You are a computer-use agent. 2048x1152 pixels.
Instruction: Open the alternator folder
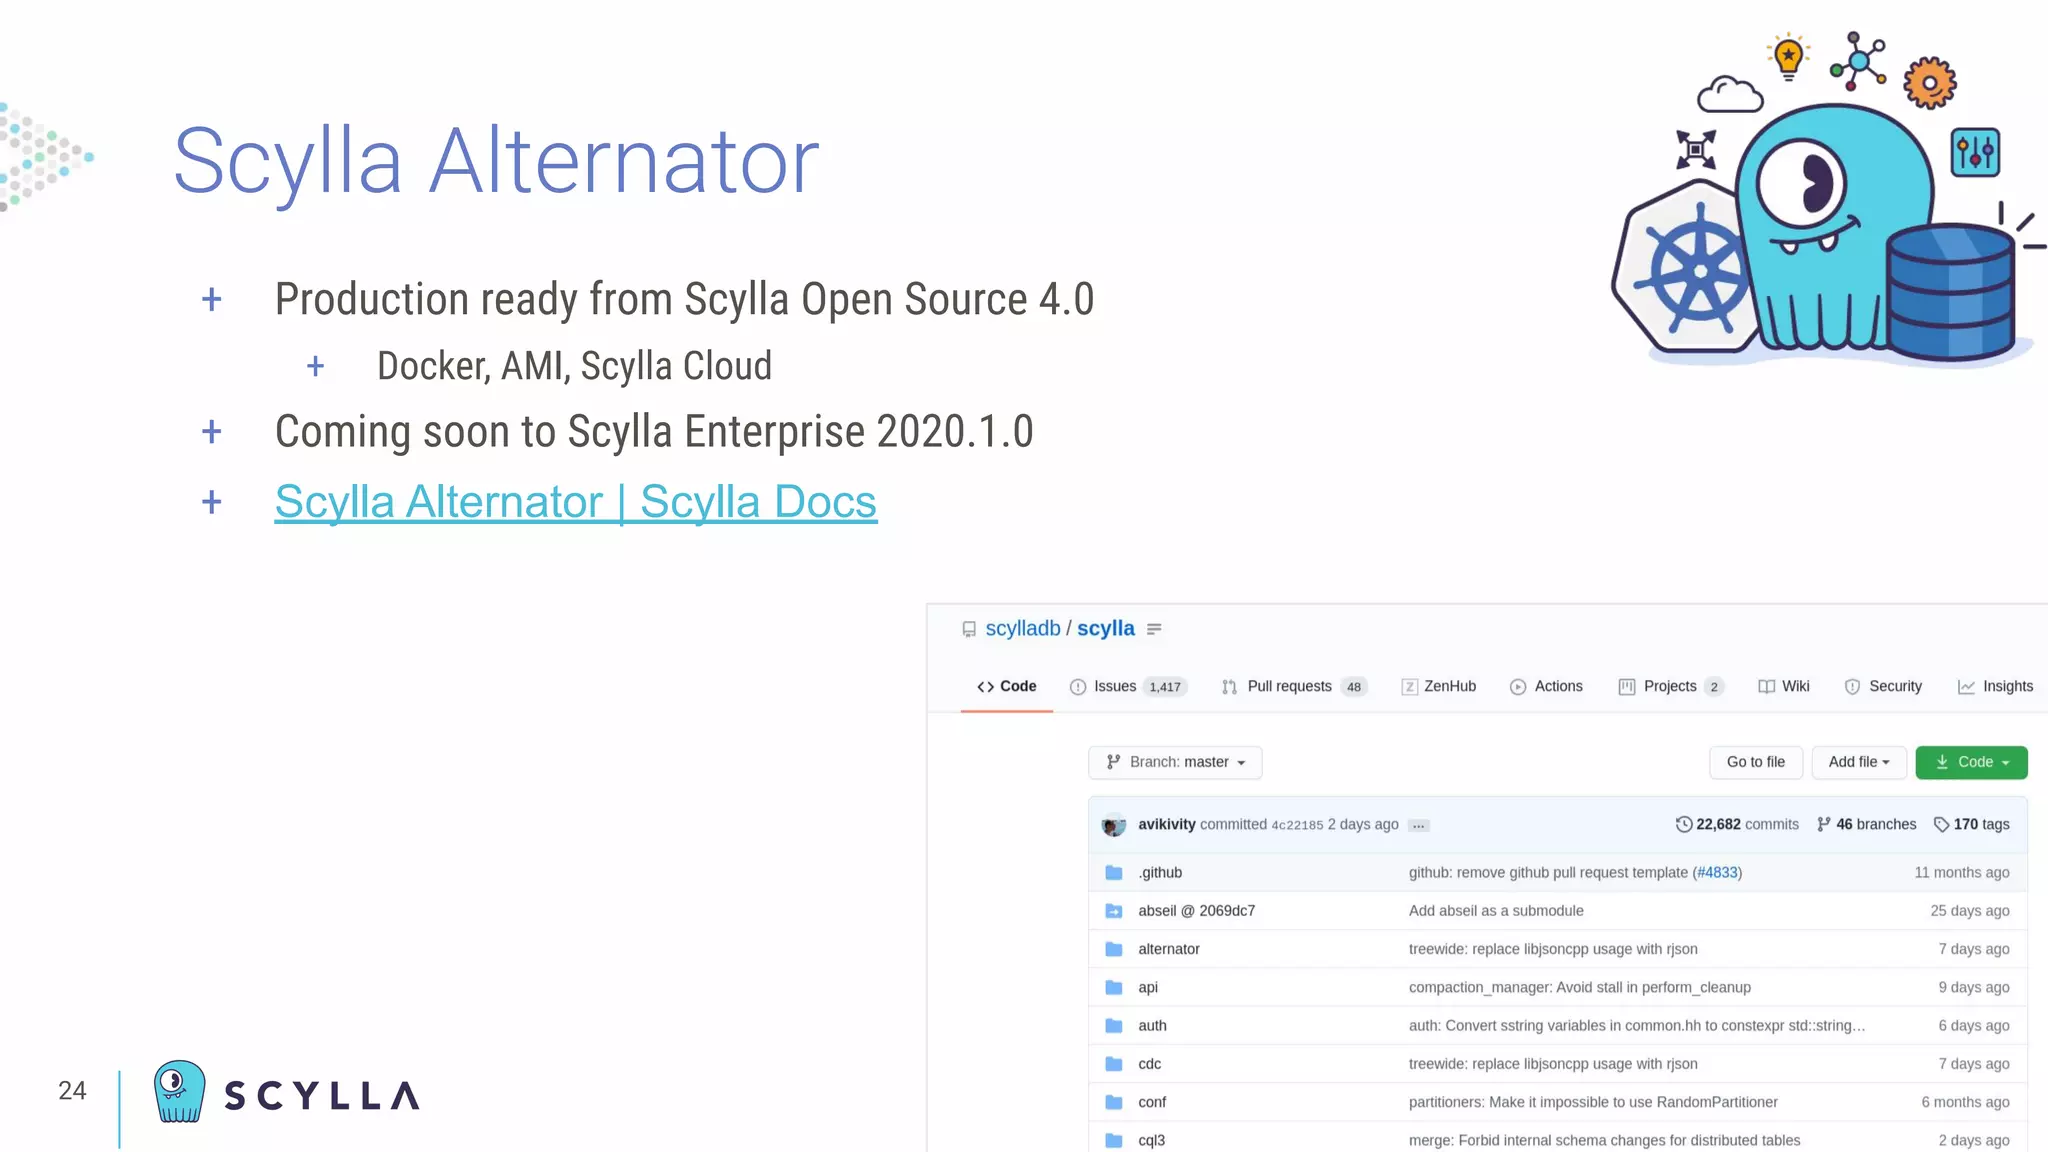tap(1168, 949)
